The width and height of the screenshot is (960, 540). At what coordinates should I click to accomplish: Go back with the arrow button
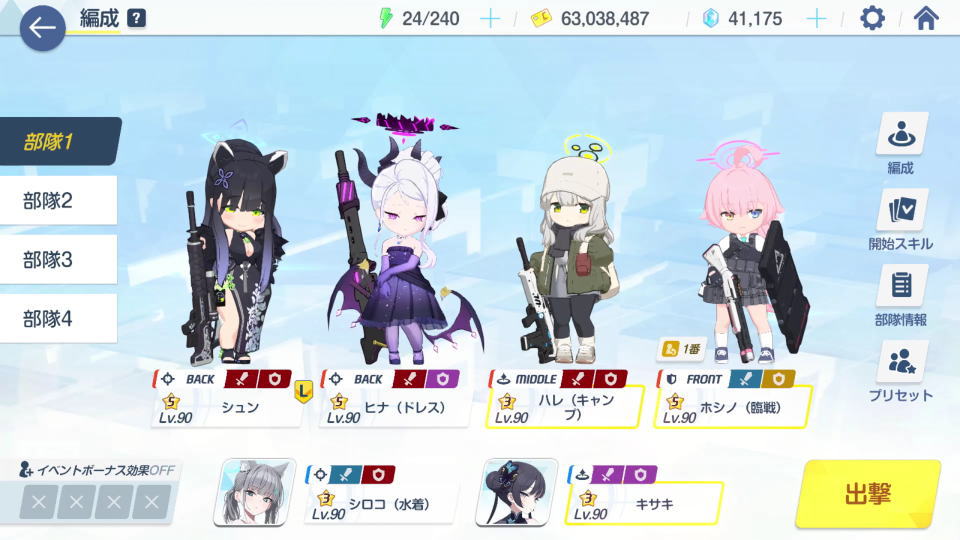42,28
